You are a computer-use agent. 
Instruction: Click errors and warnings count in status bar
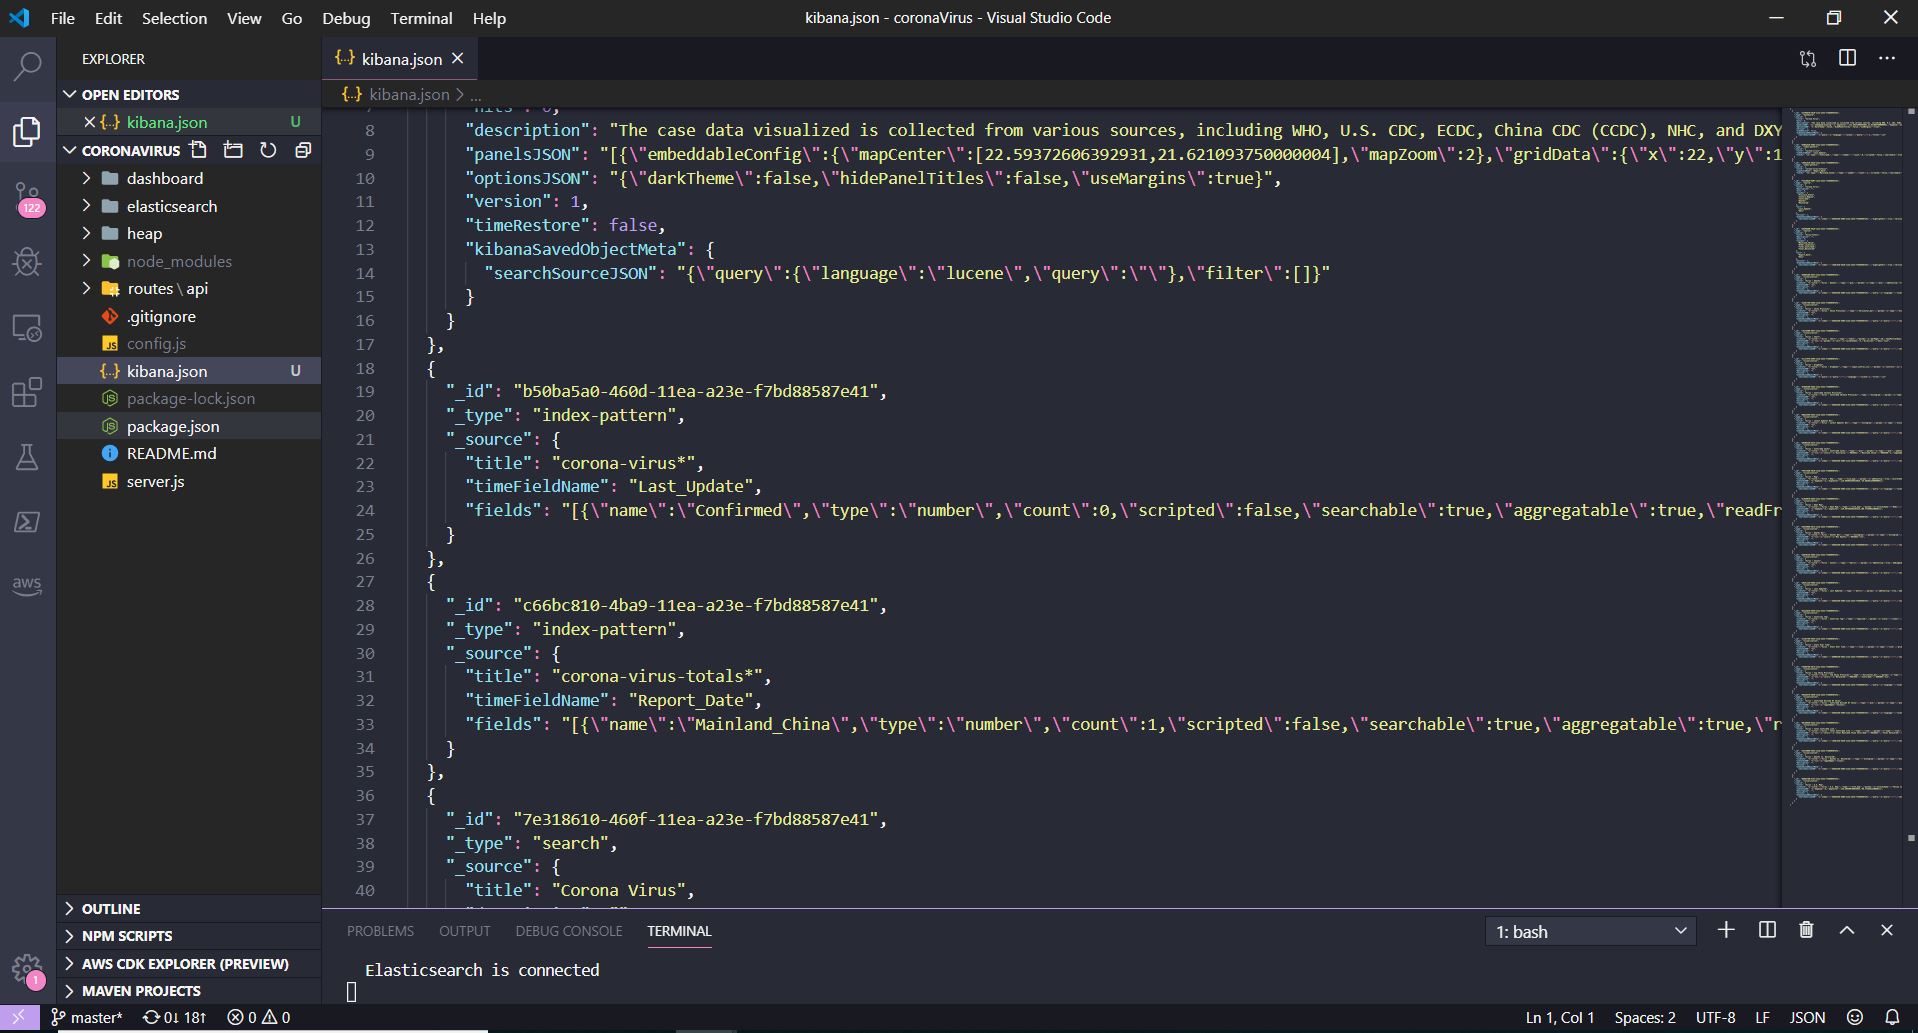click(x=258, y=1017)
